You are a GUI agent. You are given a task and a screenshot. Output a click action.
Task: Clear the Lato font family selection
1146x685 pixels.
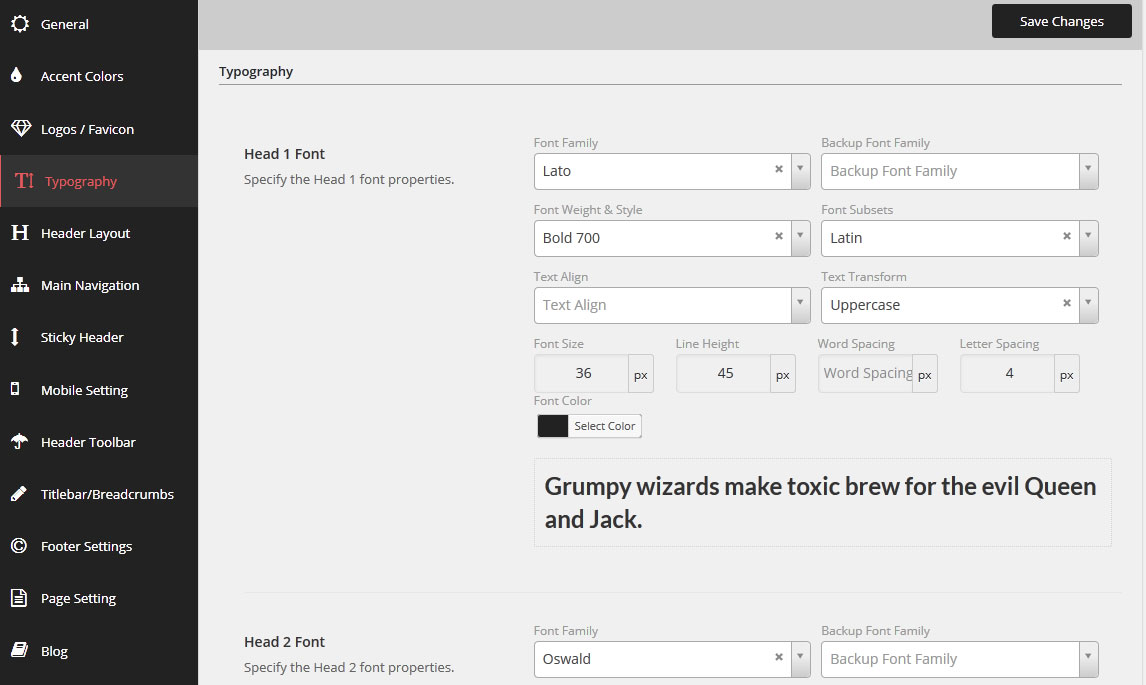coord(779,170)
